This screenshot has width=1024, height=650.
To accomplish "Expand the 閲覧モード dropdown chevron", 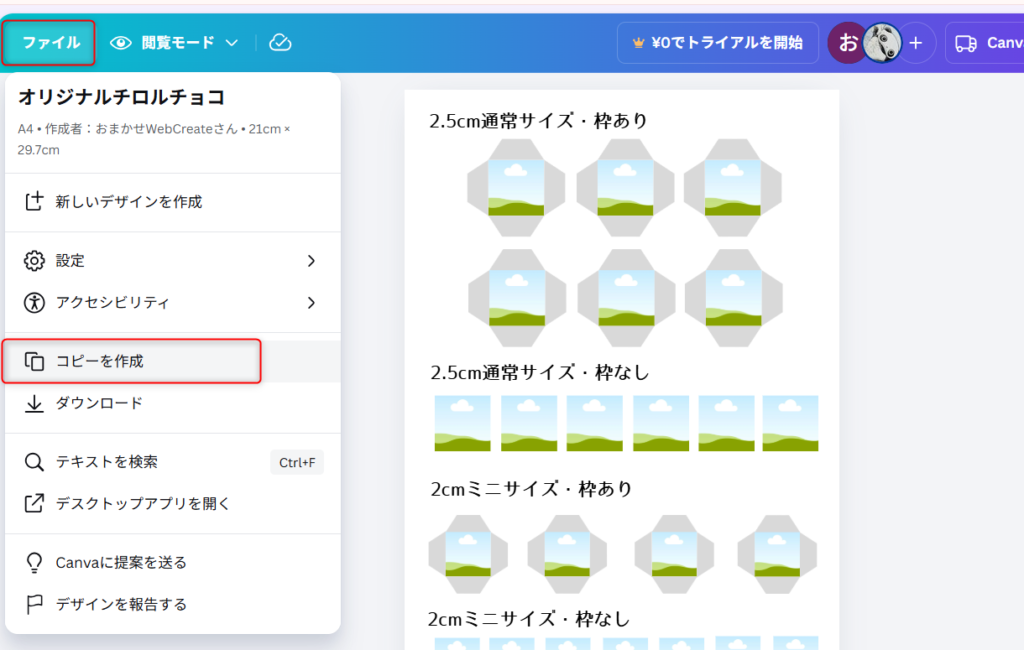I will click(x=232, y=43).
